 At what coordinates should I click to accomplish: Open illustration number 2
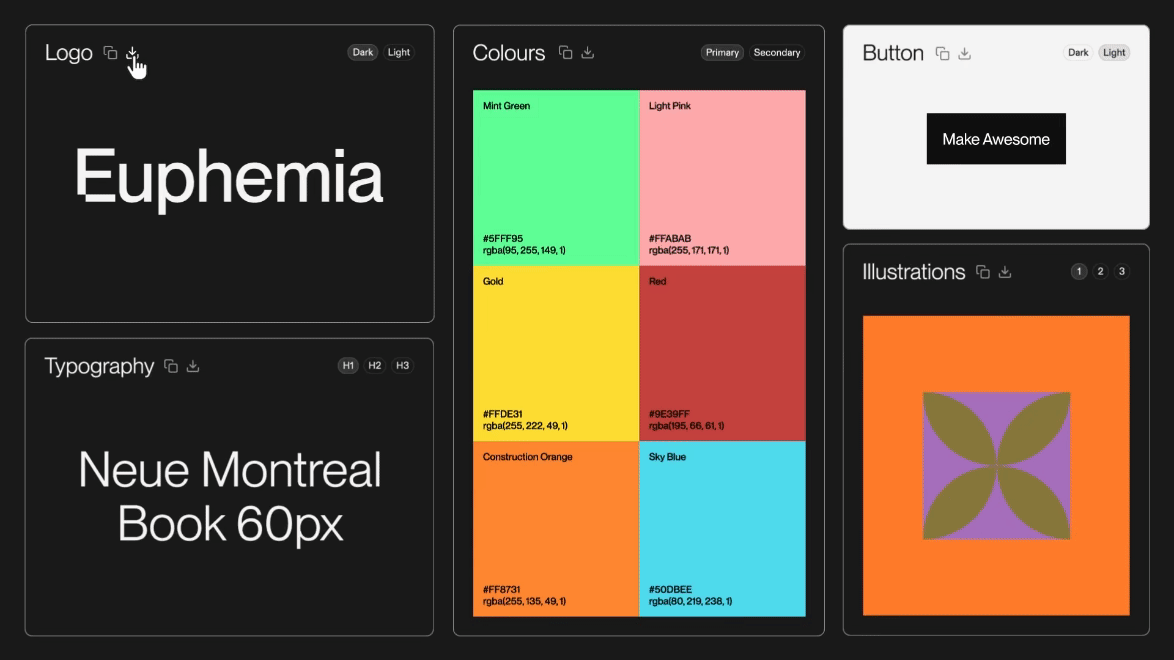click(1100, 272)
